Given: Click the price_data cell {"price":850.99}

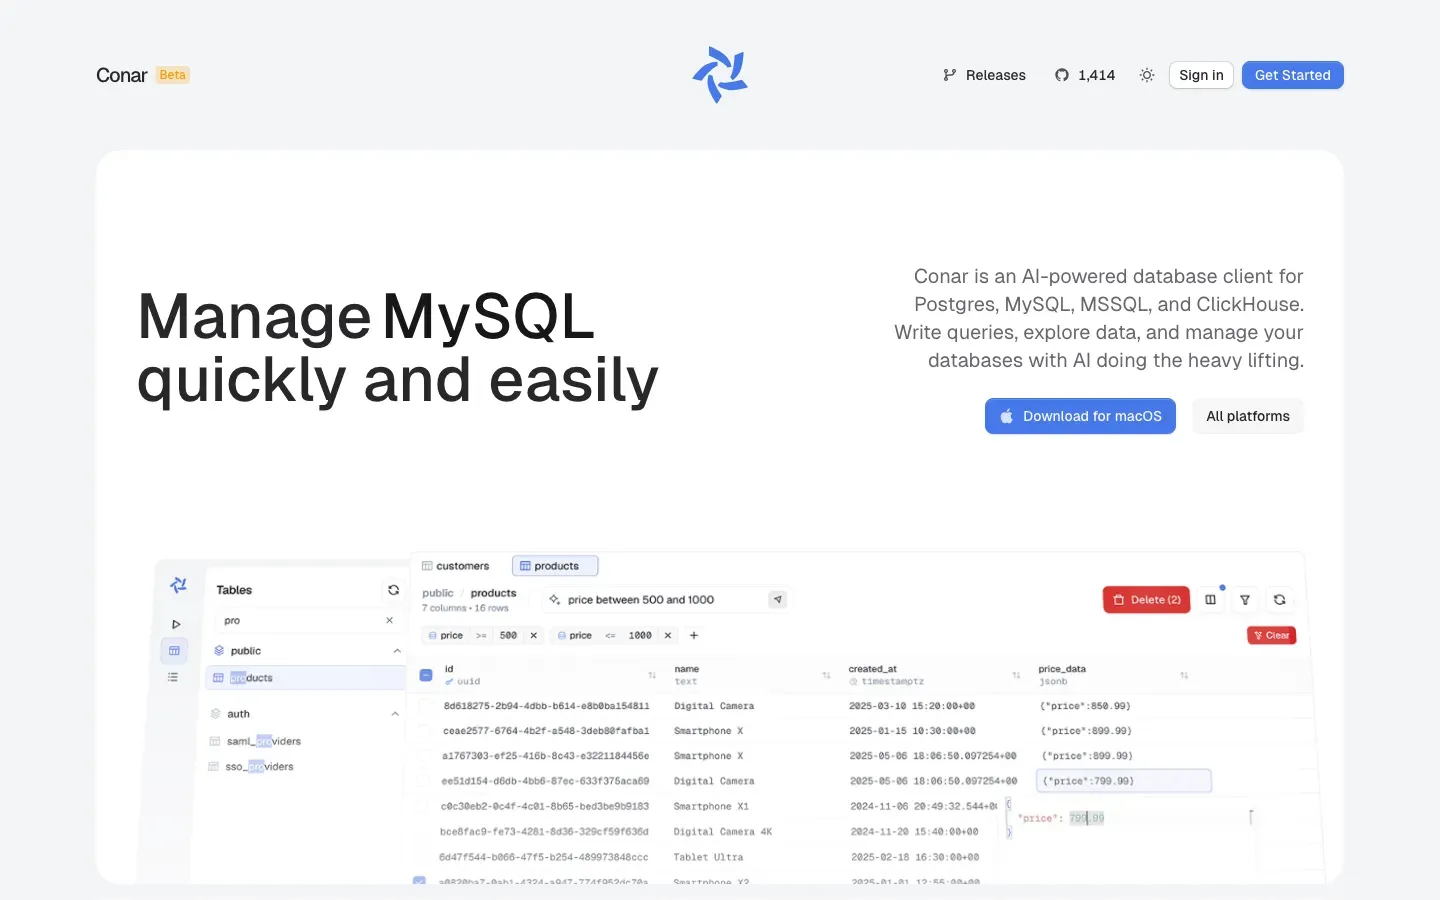Looking at the screenshot, I should tap(1086, 706).
